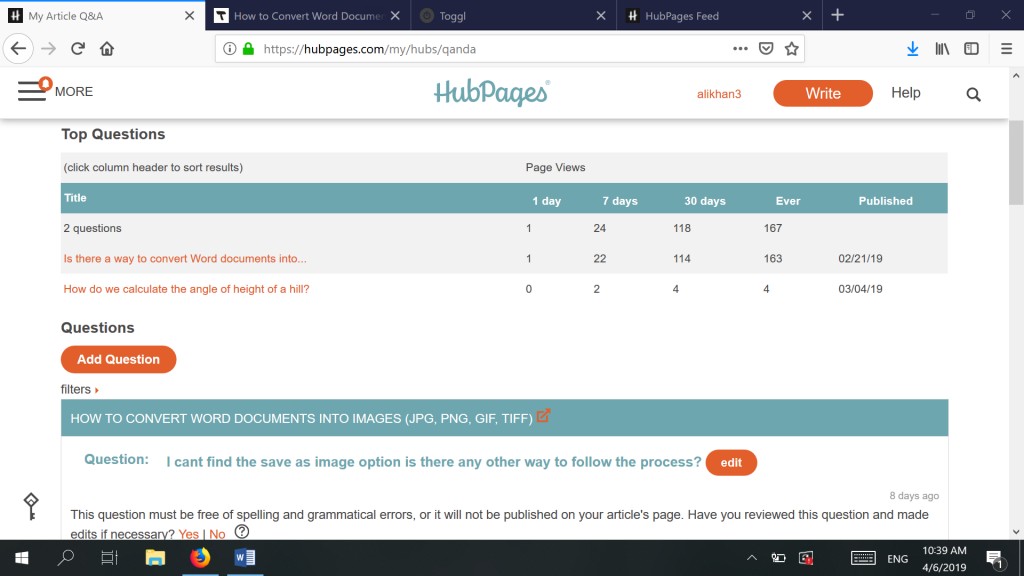Open 'Is there a way to convert Word documents' question
Viewport: 1024px width, 576px height.
(185, 259)
